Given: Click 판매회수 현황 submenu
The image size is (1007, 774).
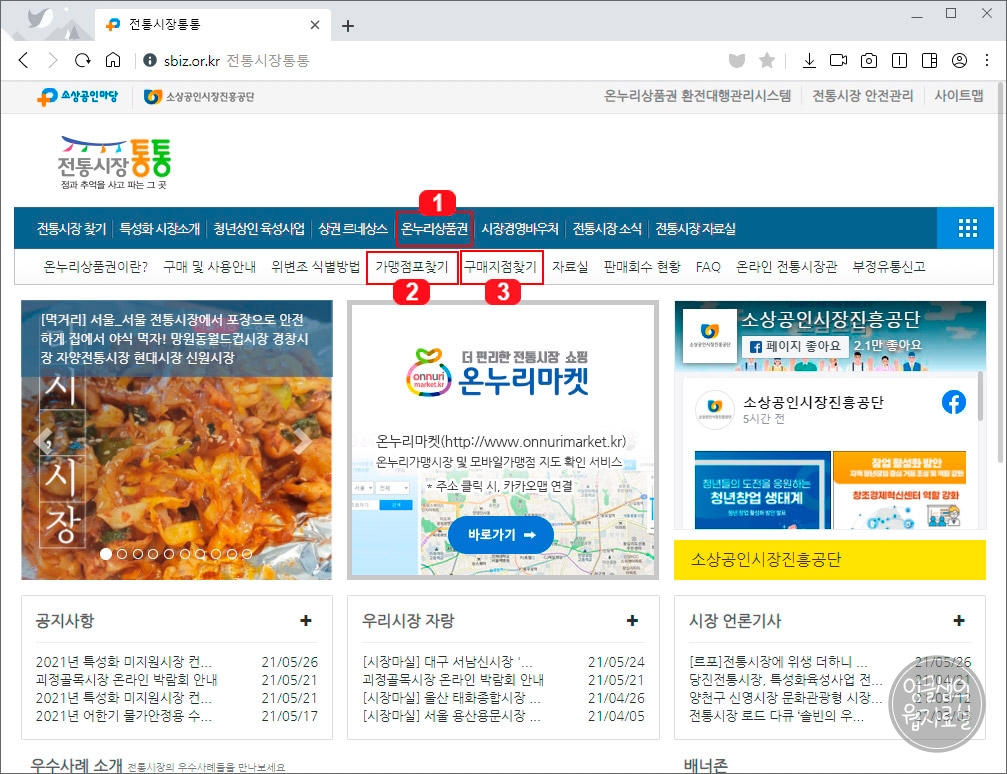Looking at the screenshot, I should point(642,267).
